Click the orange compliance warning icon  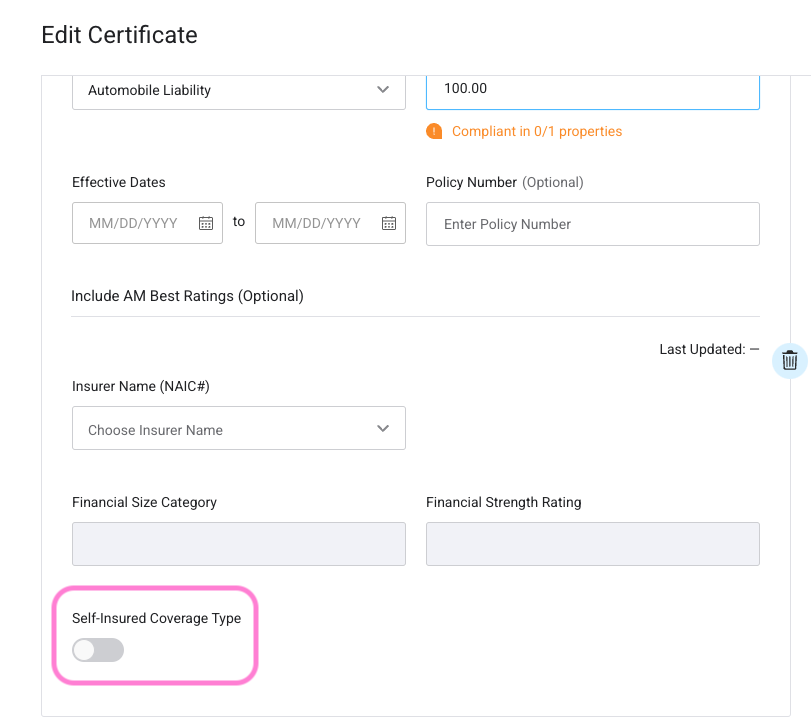pos(434,131)
